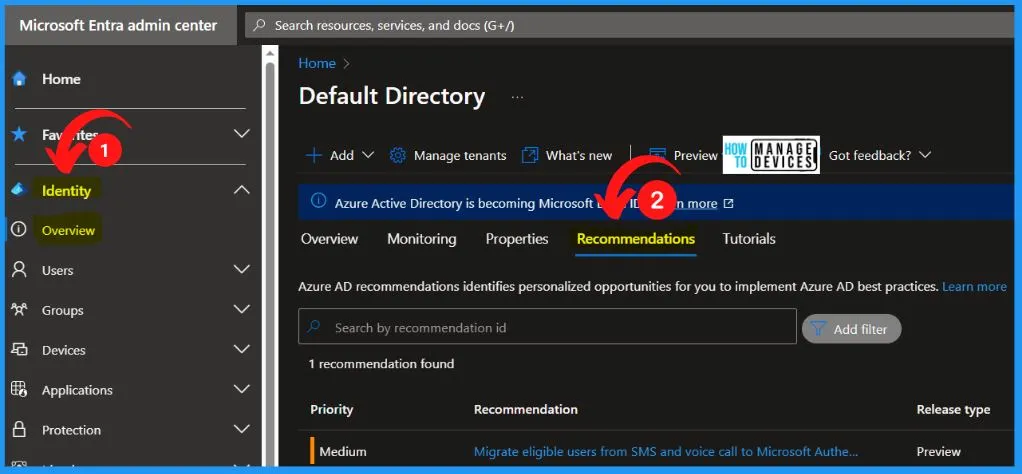Expand the Favorites section chevron

(242, 134)
